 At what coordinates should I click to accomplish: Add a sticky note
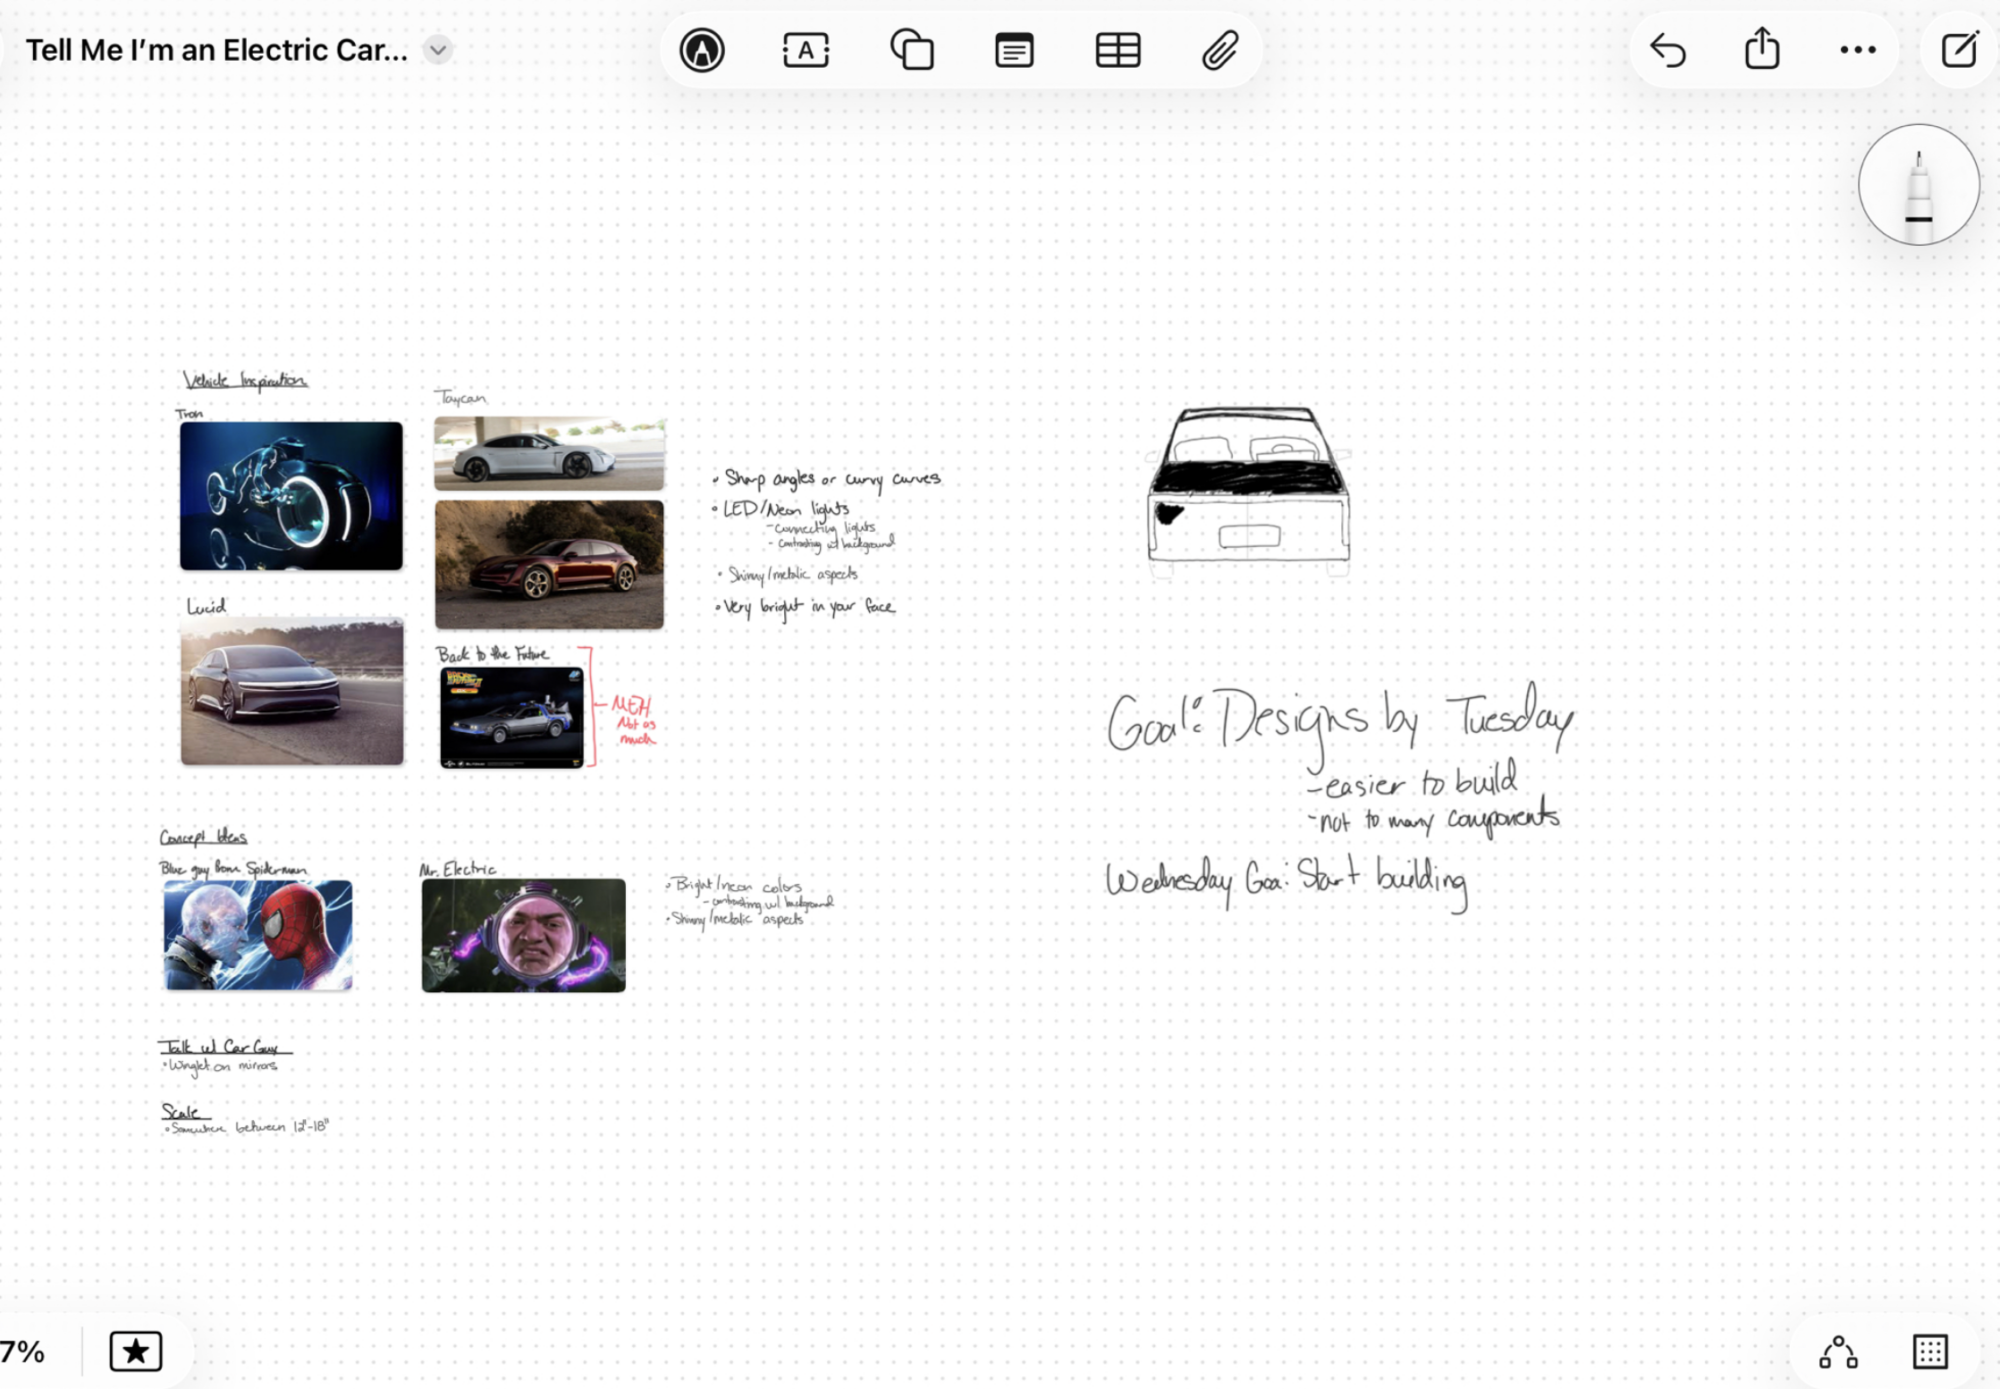tap(1014, 50)
